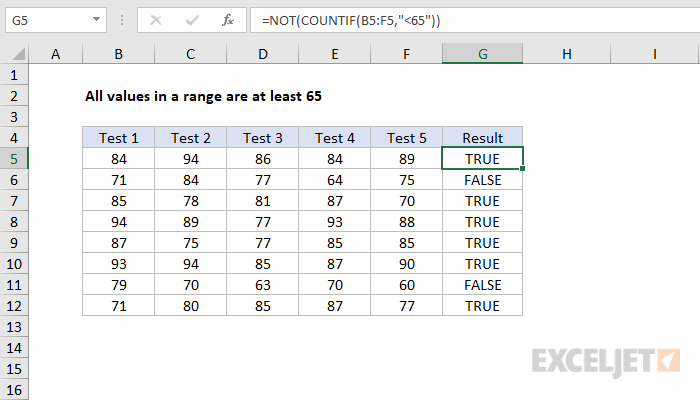This screenshot has width=700, height=400.
Task: Select column E header
Action: (334, 54)
